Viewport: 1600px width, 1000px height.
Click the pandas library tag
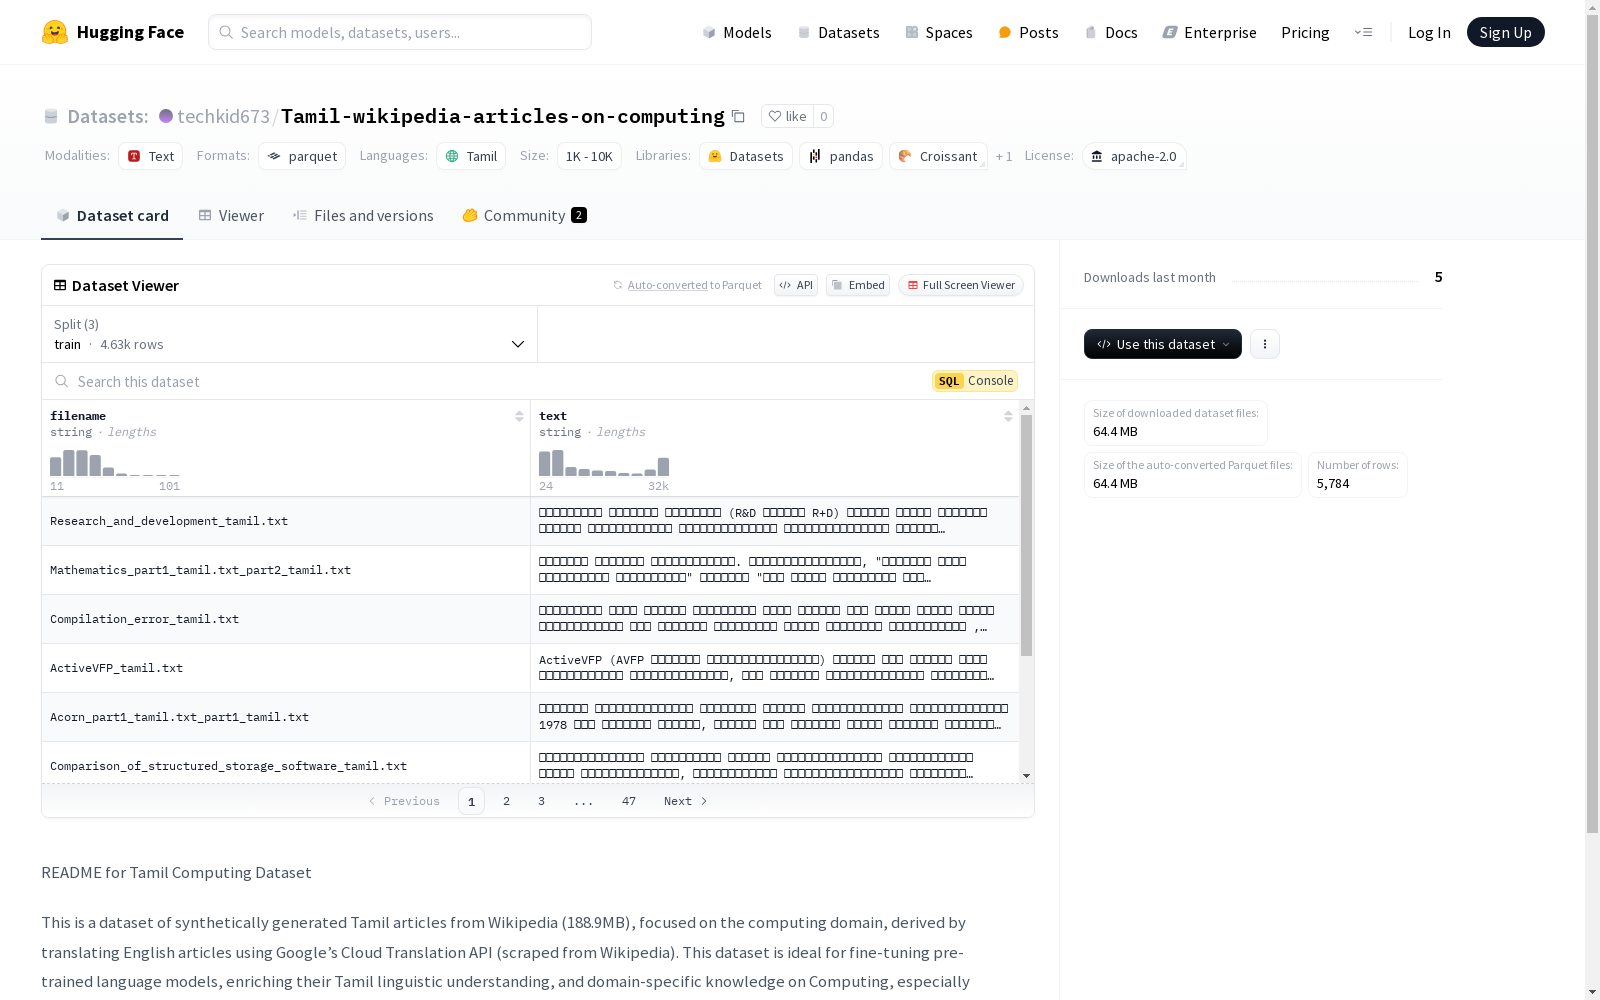click(841, 156)
